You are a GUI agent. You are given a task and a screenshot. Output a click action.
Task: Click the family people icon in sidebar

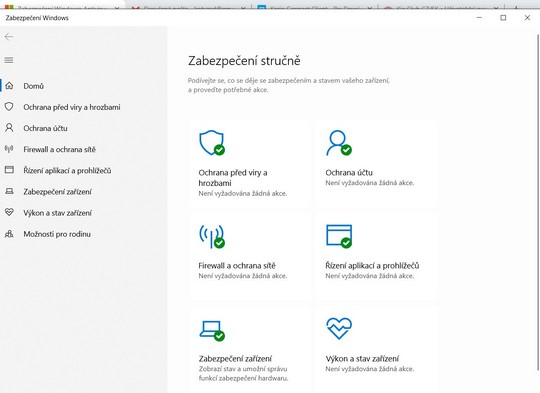point(9,234)
